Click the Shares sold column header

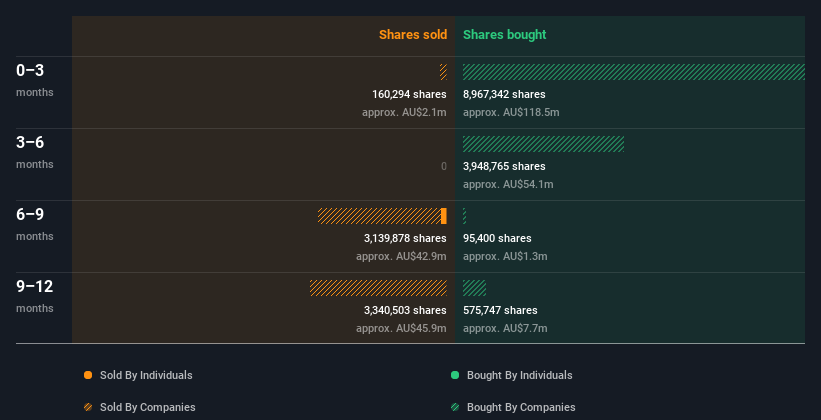[413, 35]
